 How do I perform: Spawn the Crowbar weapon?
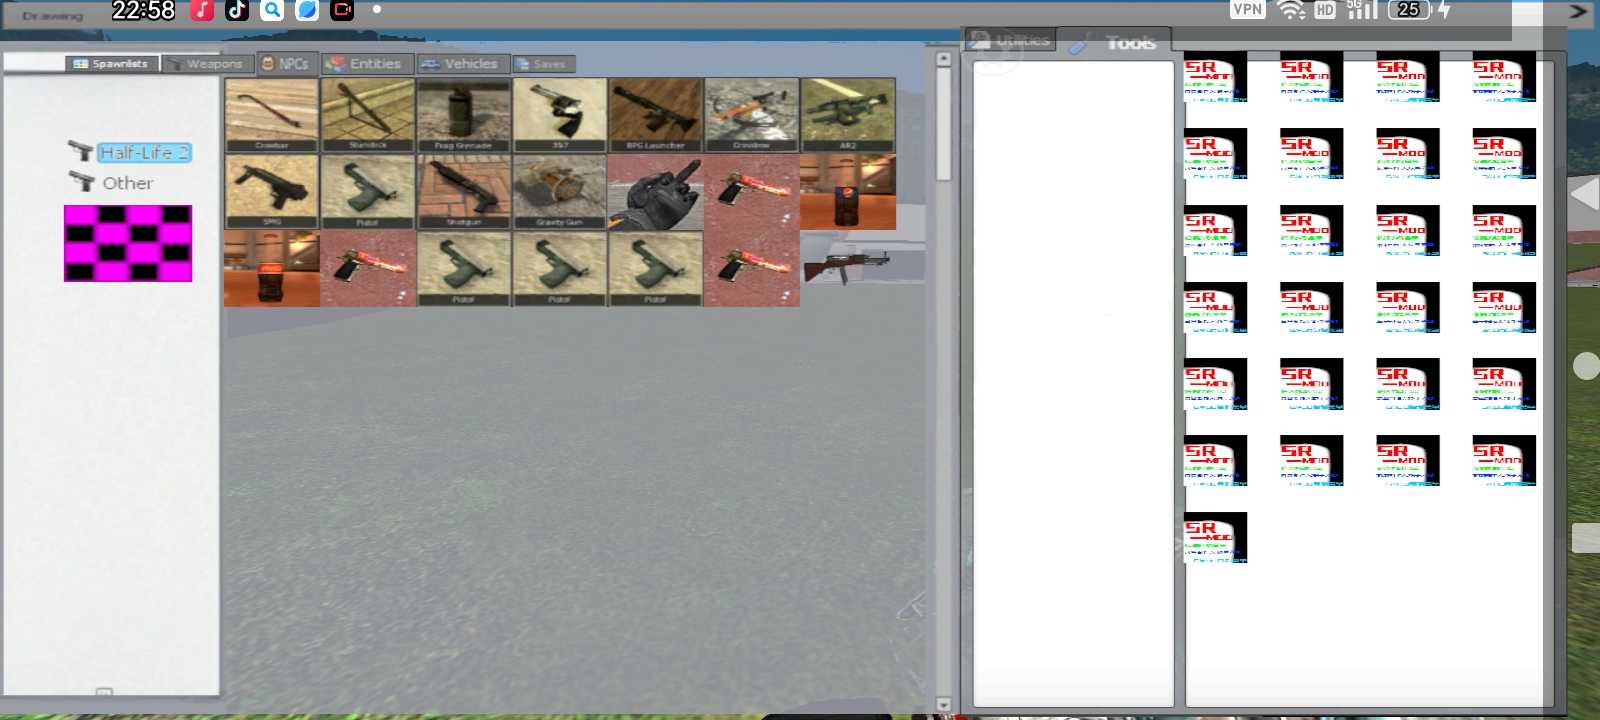pyautogui.click(x=272, y=115)
